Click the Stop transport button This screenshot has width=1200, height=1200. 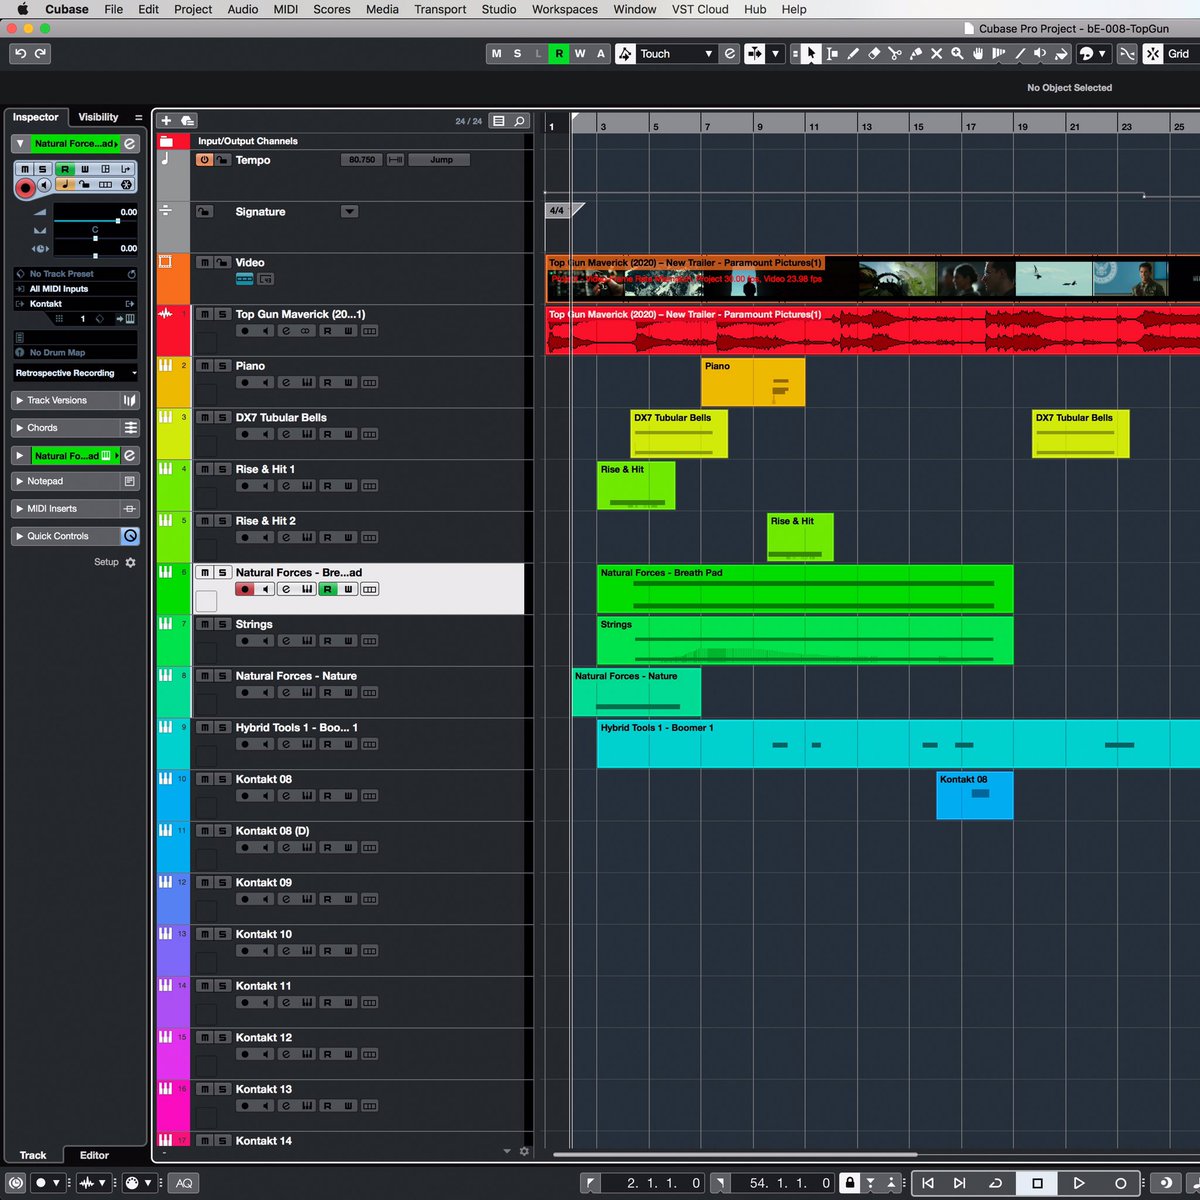(1037, 1183)
